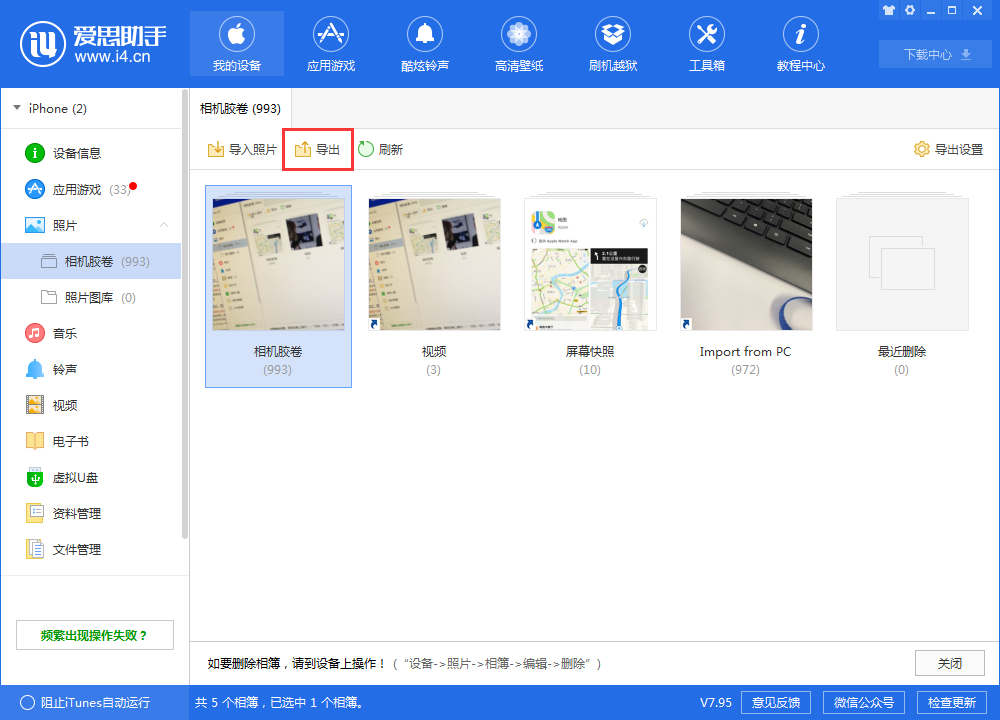Screen dimensions: 1000x720
Task: Open the 屏幕快照 album thumbnail
Action: click(x=590, y=263)
